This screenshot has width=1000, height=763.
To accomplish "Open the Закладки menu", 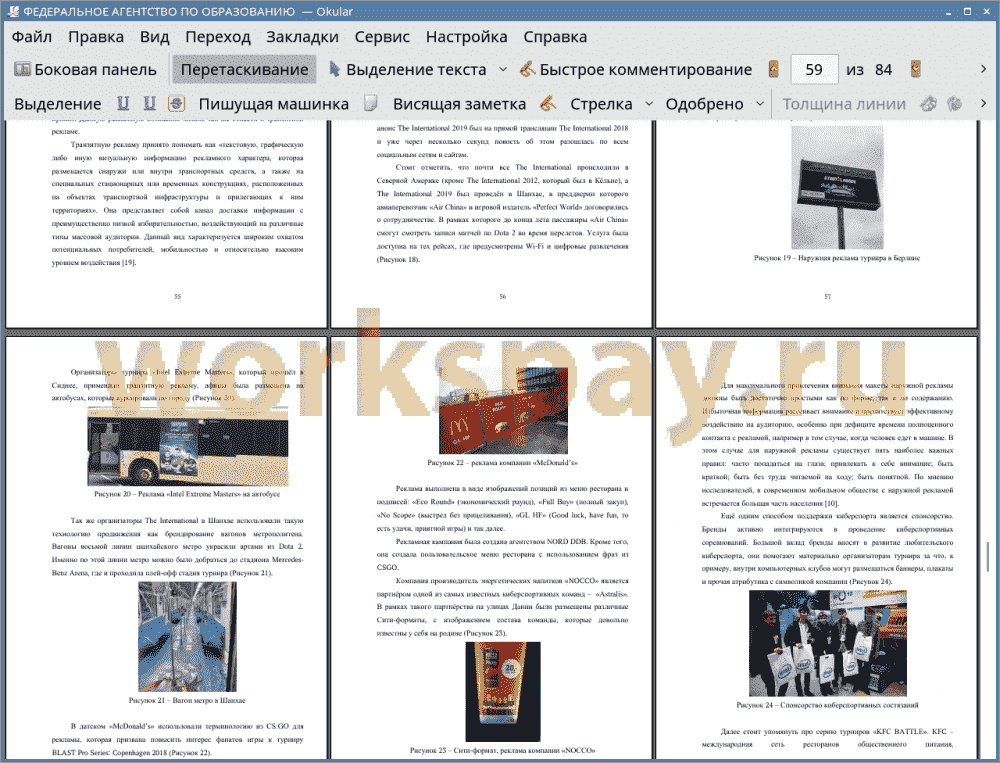I will tap(302, 37).
